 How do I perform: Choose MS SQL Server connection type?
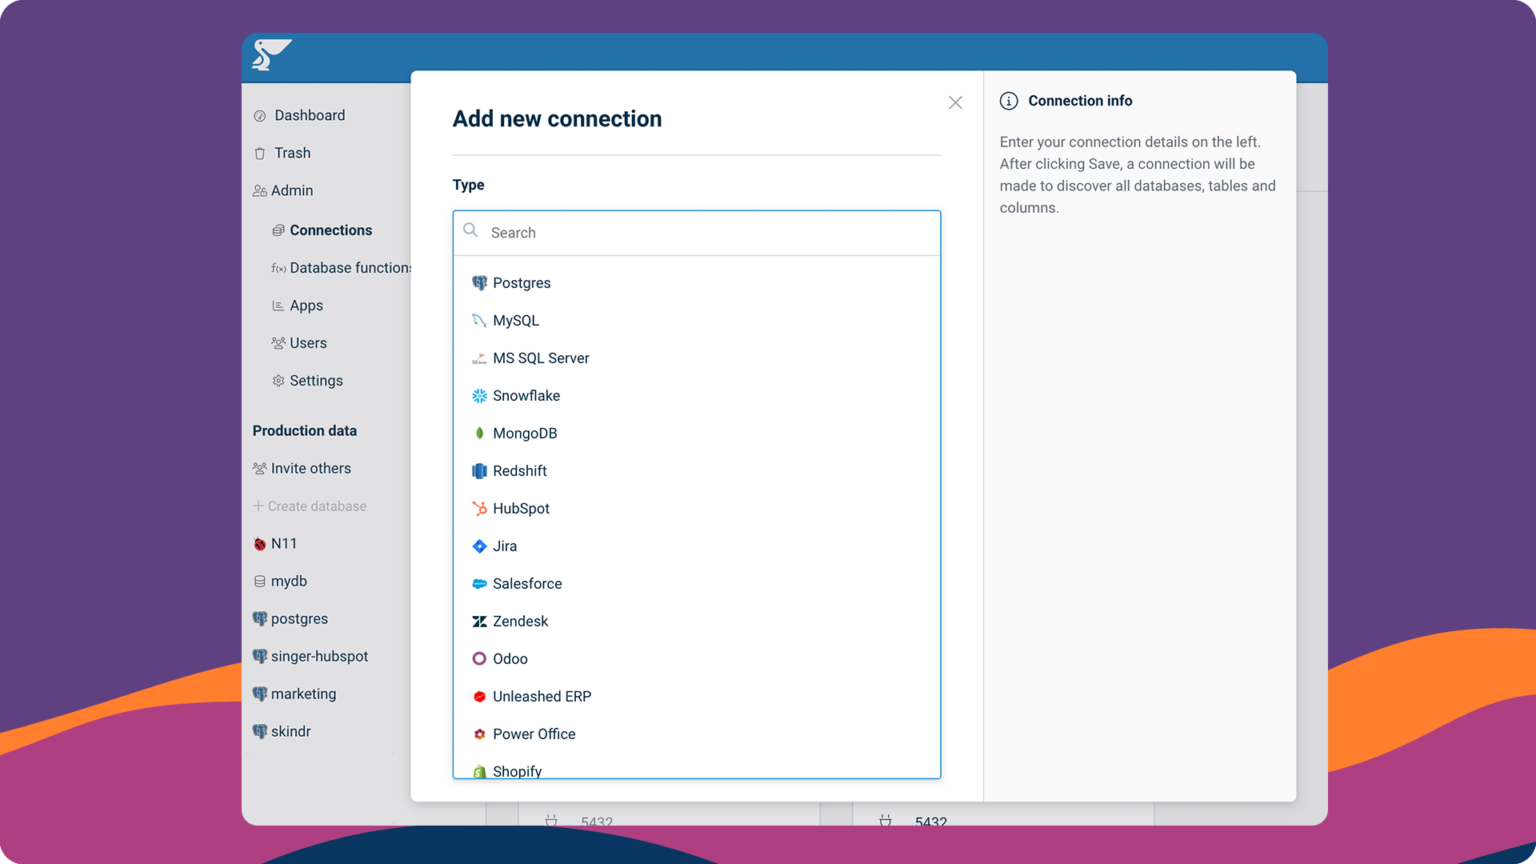pyautogui.click(x=540, y=358)
